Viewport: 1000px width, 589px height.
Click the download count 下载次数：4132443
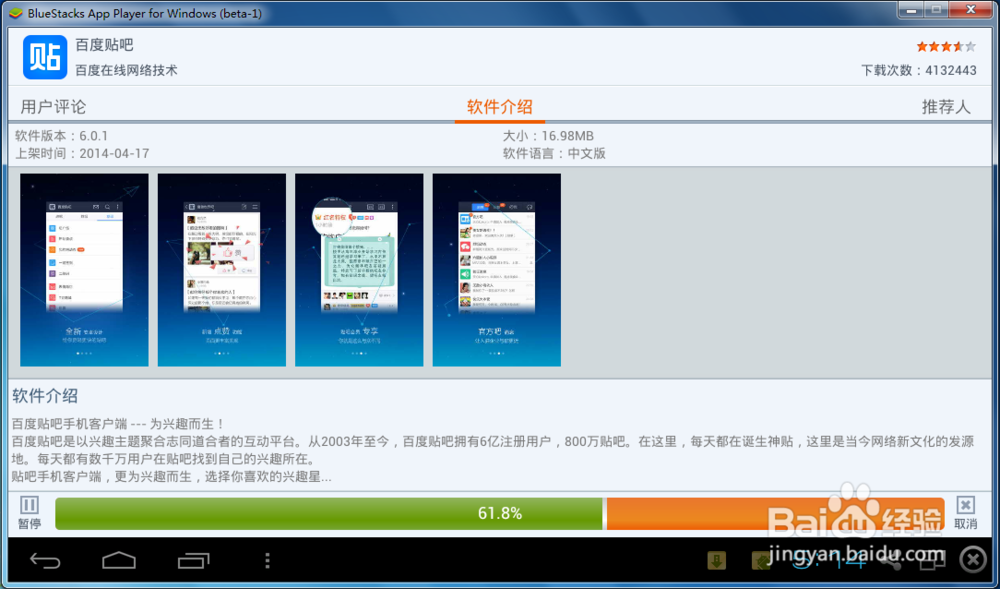[x=918, y=70]
